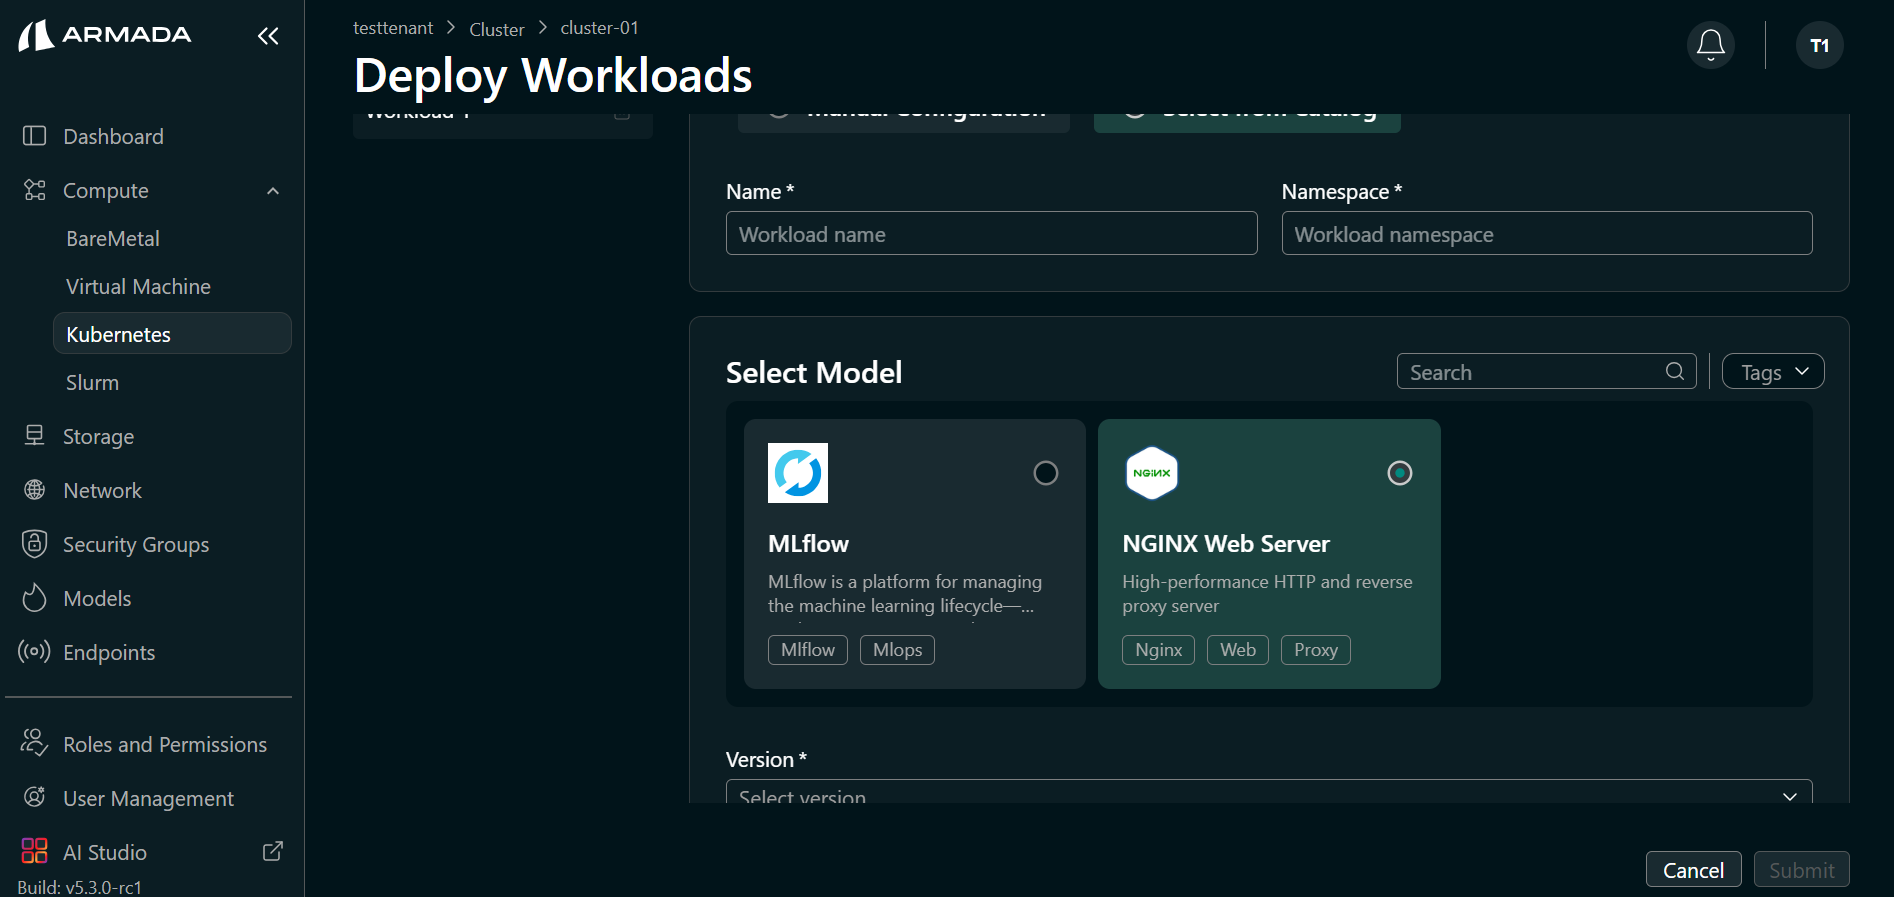Click the Submit button
The width and height of the screenshot is (1894, 897).
(1801, 870)
